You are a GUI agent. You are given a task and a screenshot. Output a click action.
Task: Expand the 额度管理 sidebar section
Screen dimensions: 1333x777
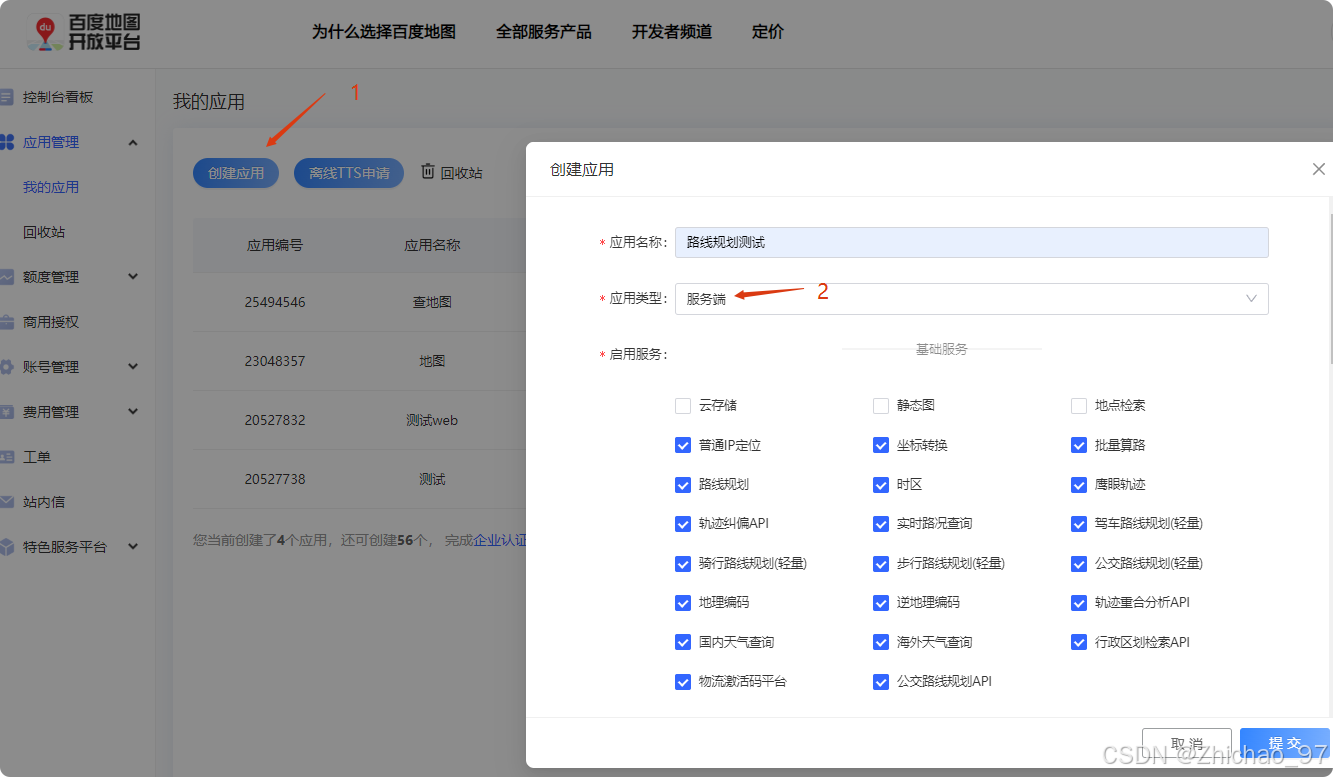[133, 277]
